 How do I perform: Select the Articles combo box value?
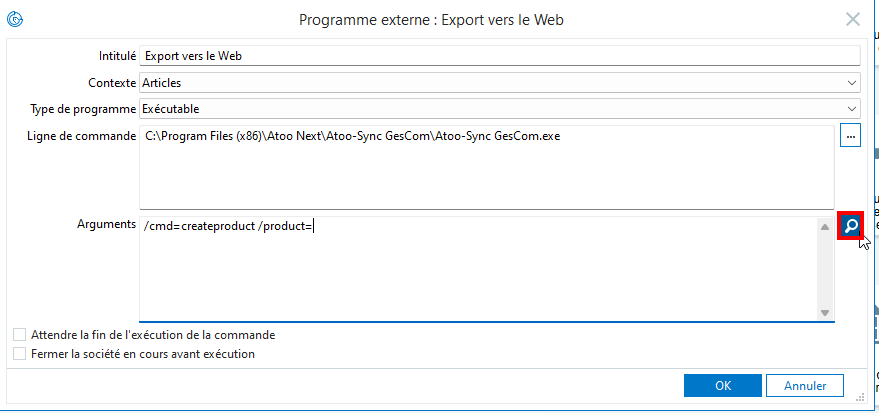click(499, 83)
